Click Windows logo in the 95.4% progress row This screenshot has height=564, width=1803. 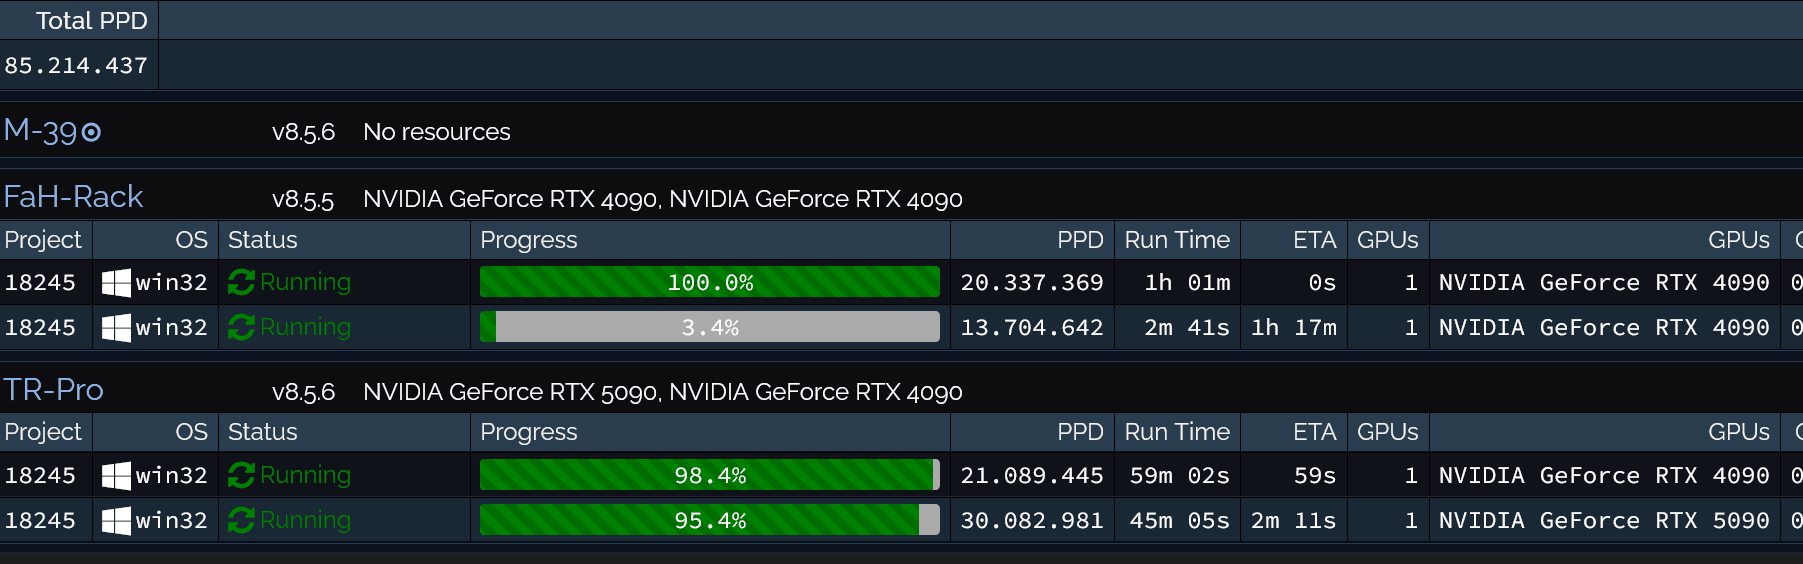(x=116, y=521)
